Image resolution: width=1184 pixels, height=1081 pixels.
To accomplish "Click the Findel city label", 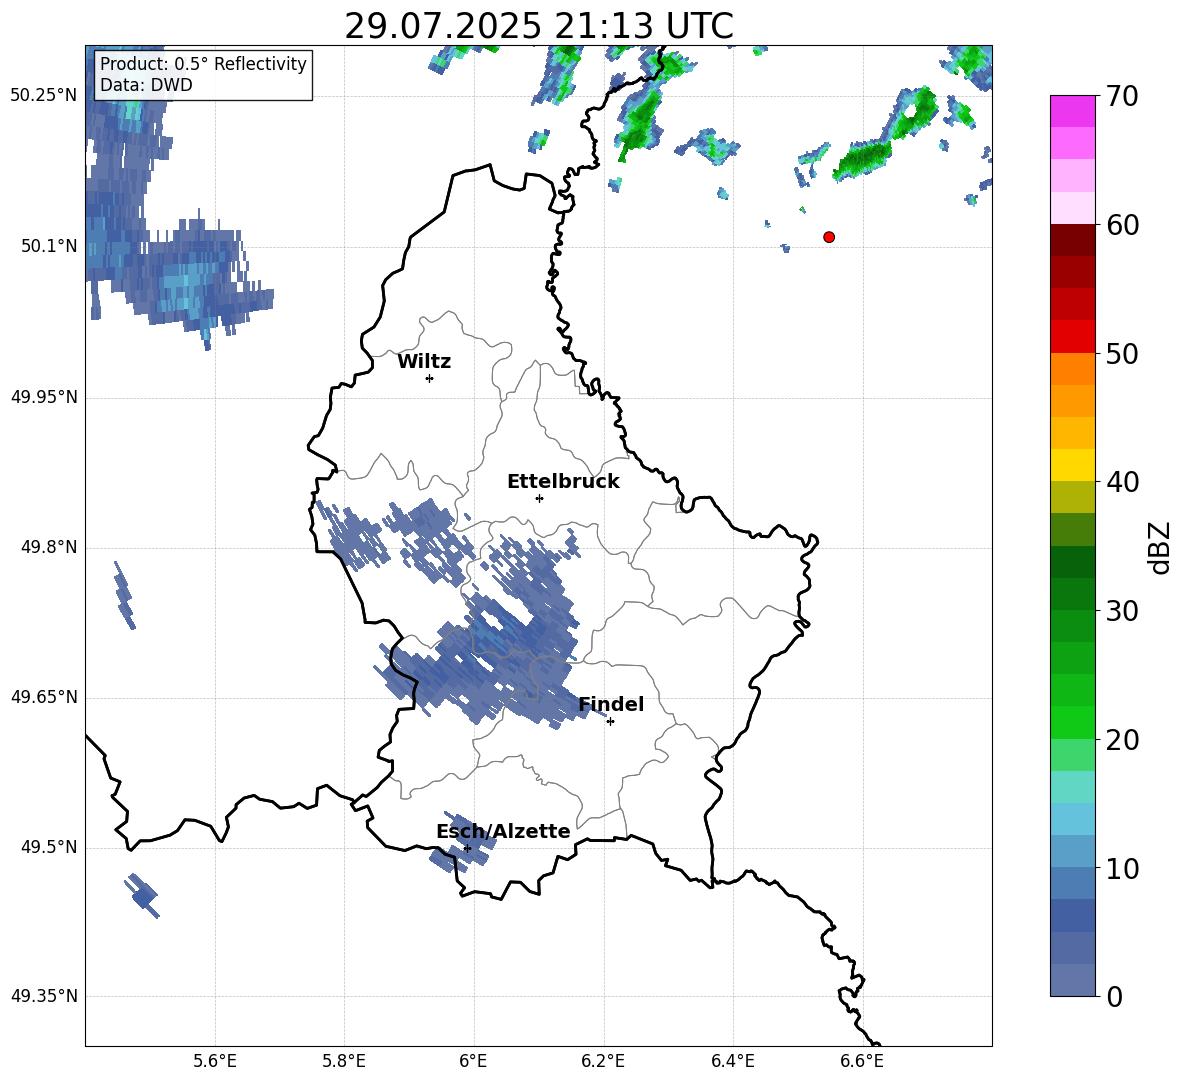I will pyautogui.click(x=611, y=704).
